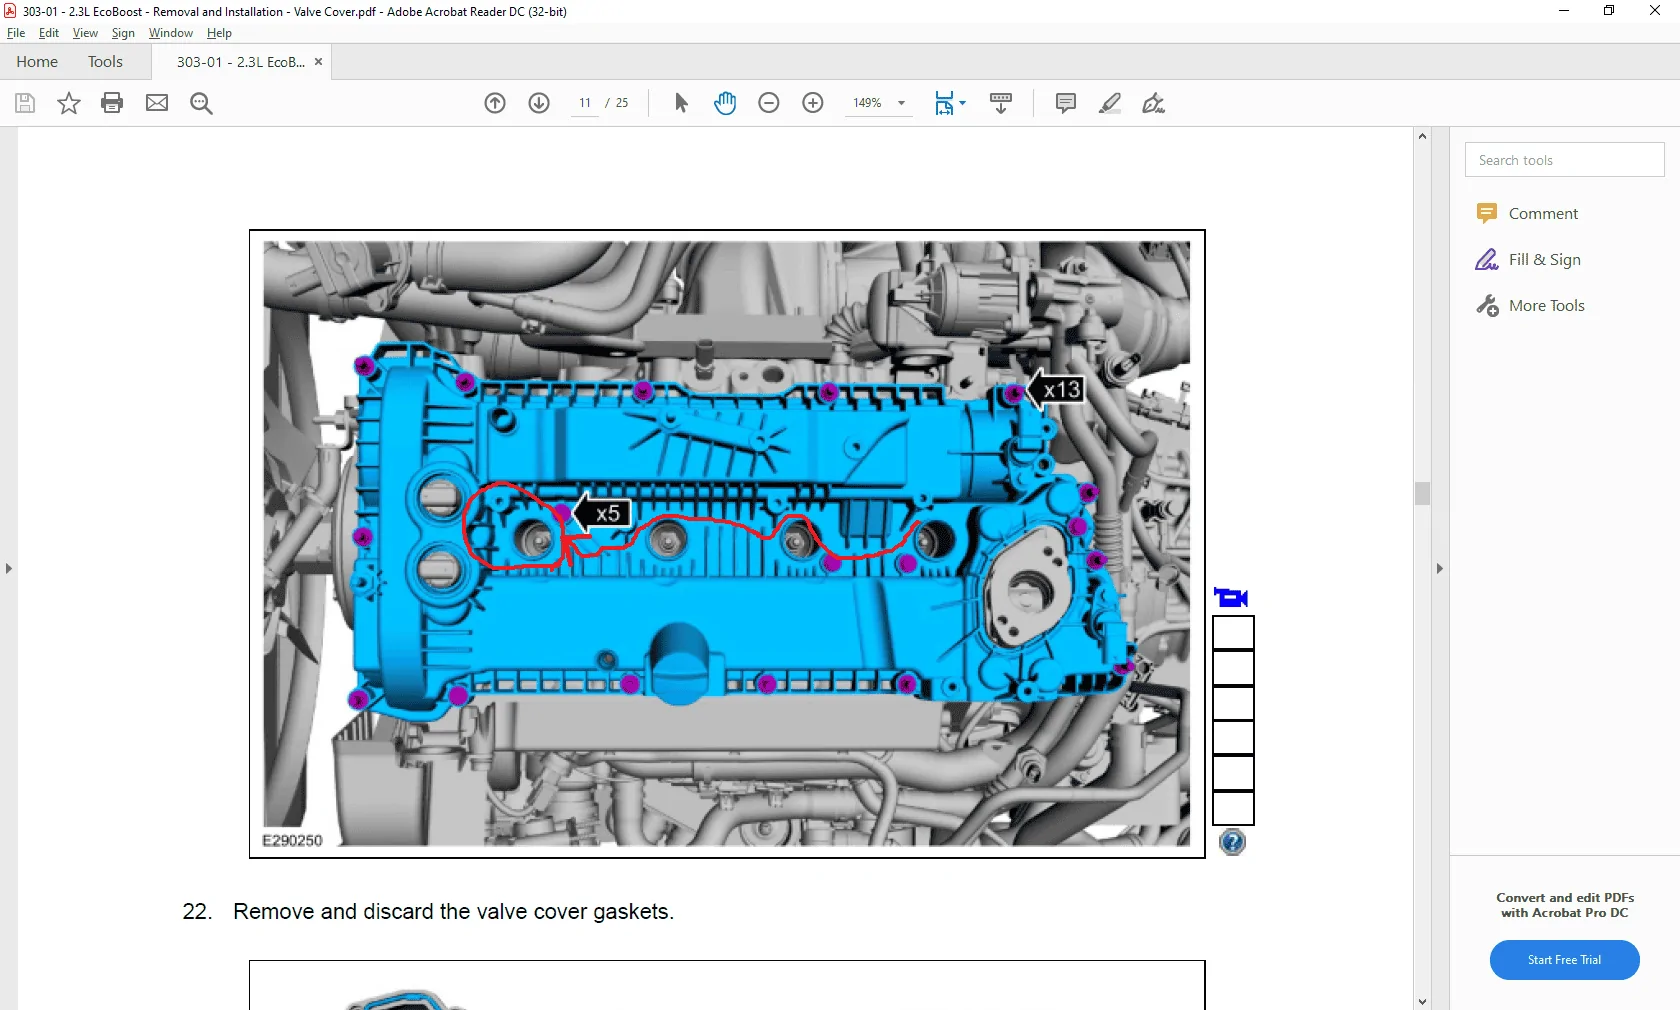Click the E290250 figure label
The image size is (1680, 1010).
(x=292, y=841)
